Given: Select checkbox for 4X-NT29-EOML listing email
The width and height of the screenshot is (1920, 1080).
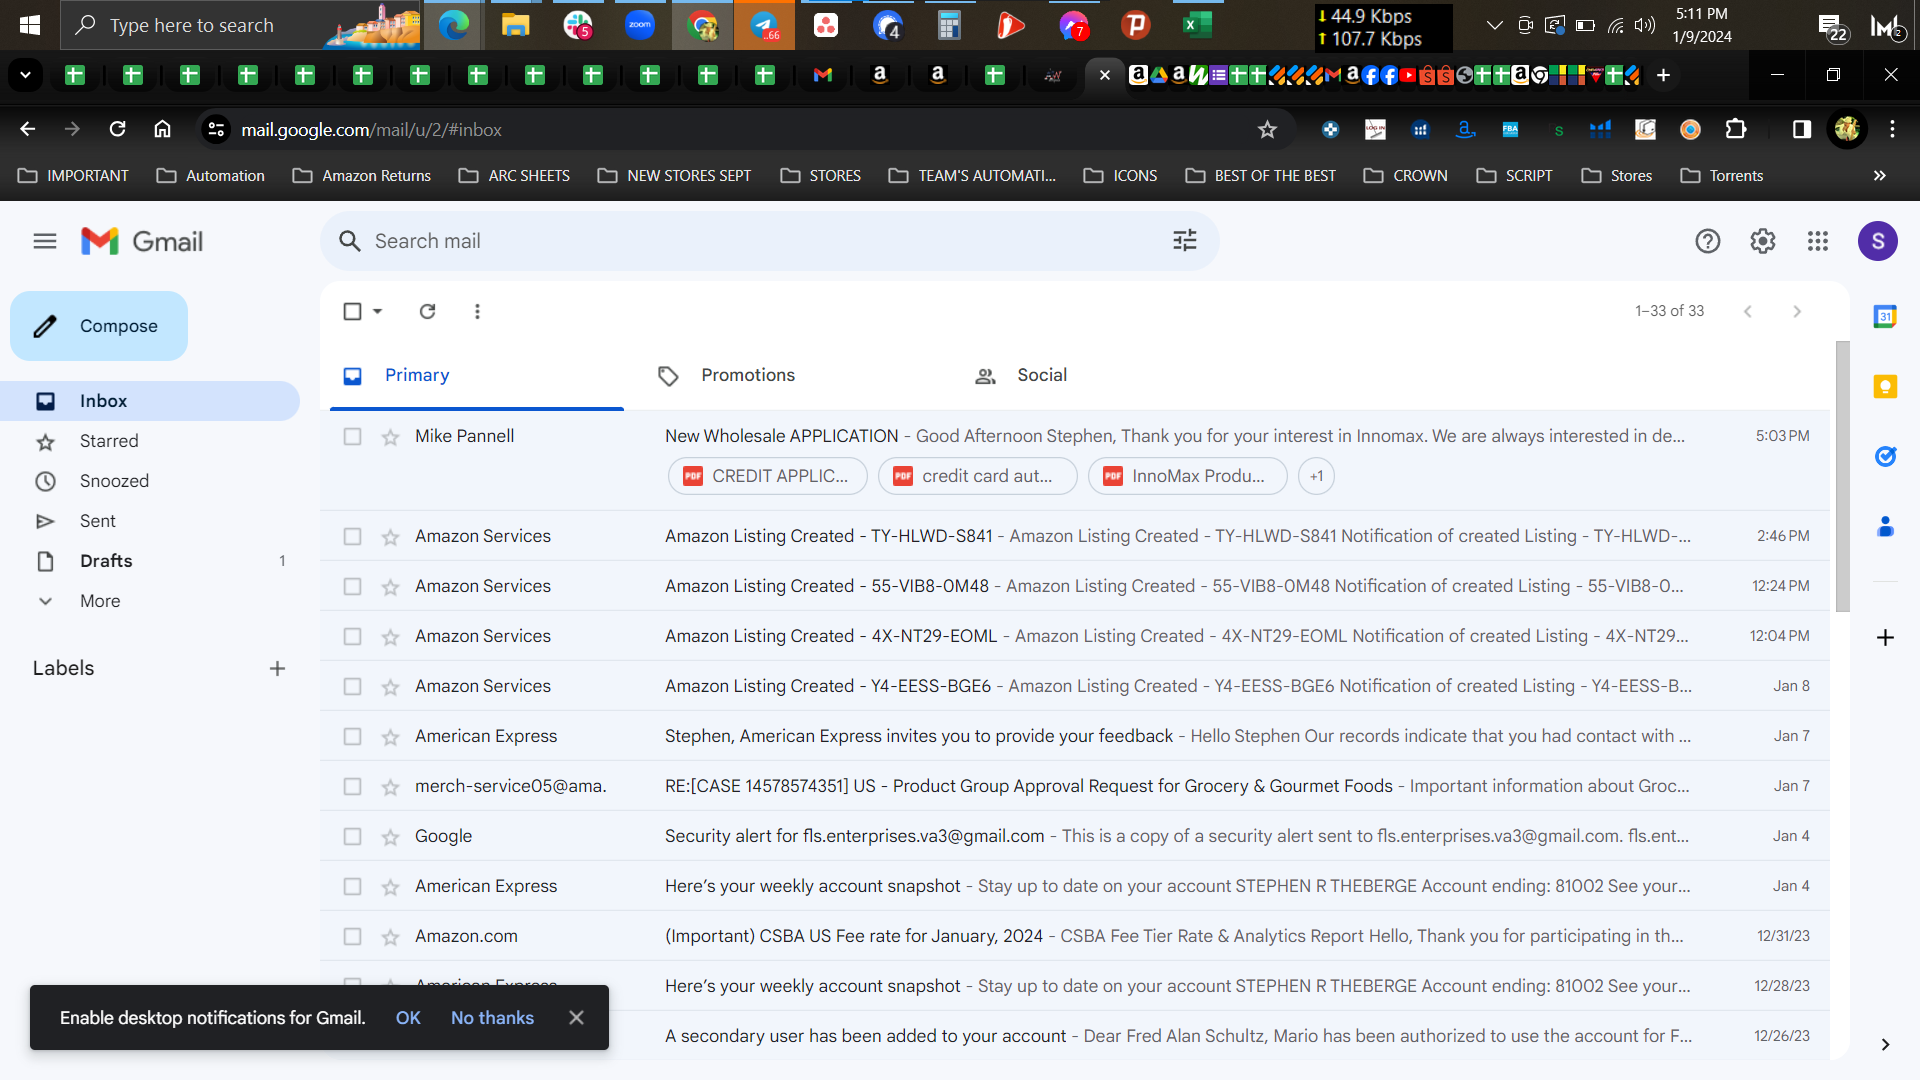Looking at the screenshot, I should 352,636.
